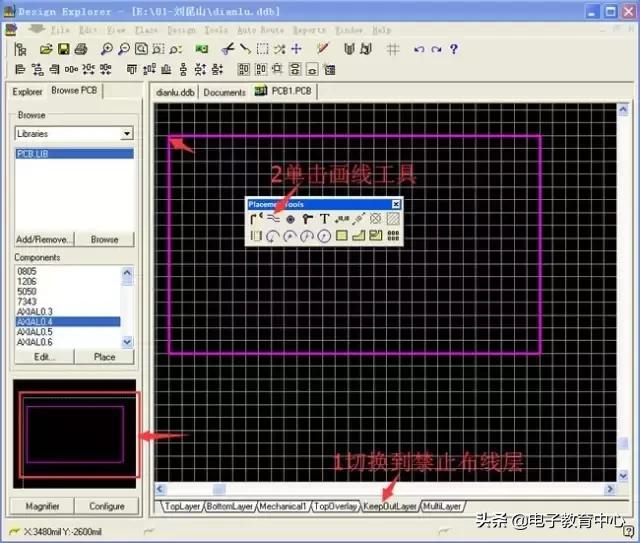Pick the place string (T) tool

point(324,218)
